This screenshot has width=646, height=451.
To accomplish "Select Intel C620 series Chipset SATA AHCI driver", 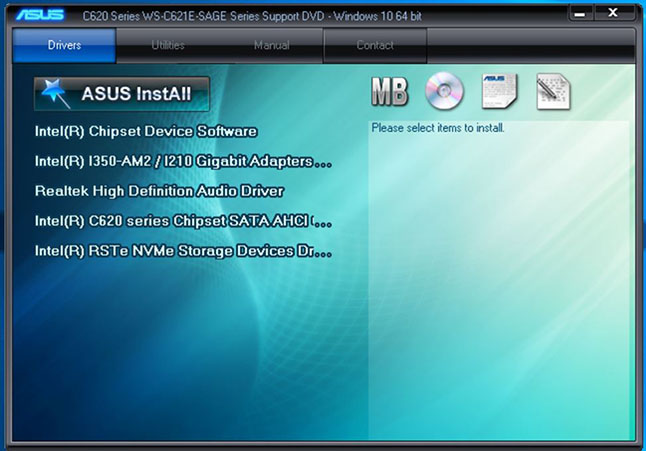I will click(x=183, y=221).
